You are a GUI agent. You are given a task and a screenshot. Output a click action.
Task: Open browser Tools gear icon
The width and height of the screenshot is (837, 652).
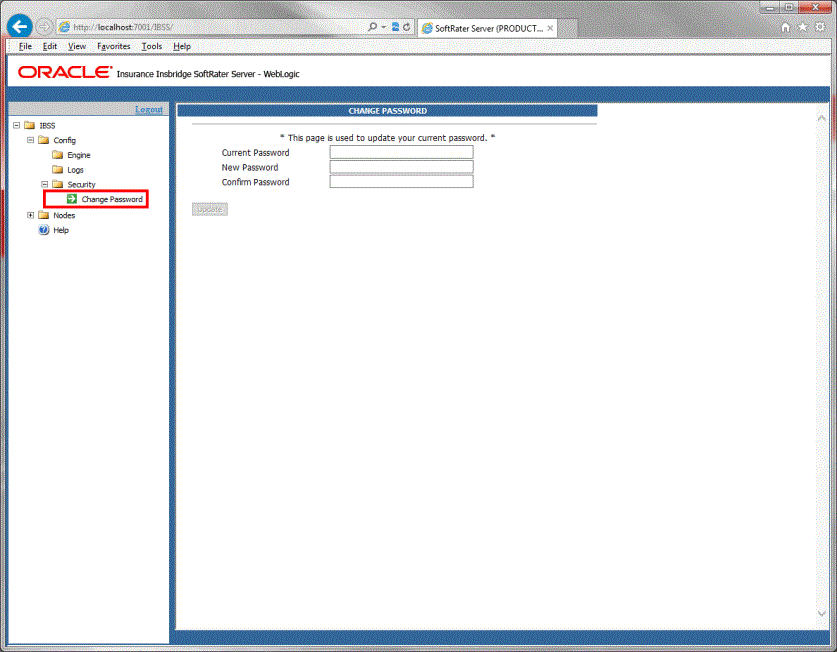click(x=820, y=27)
